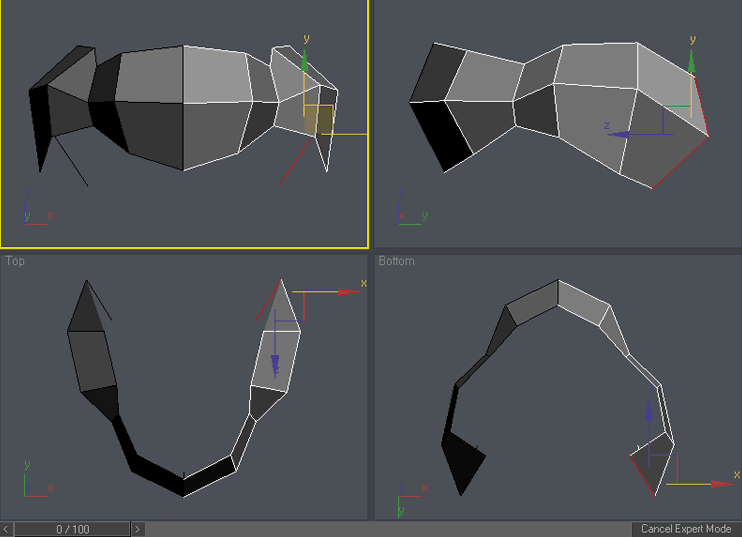
Task: Select the dark pointed polygon in Top viewport
Action: 87,310
